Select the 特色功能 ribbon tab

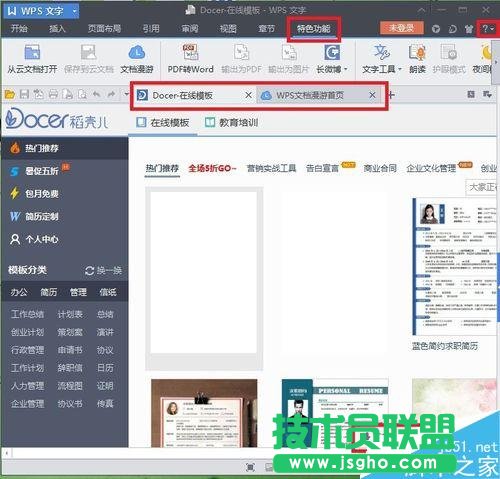(314, 29)
